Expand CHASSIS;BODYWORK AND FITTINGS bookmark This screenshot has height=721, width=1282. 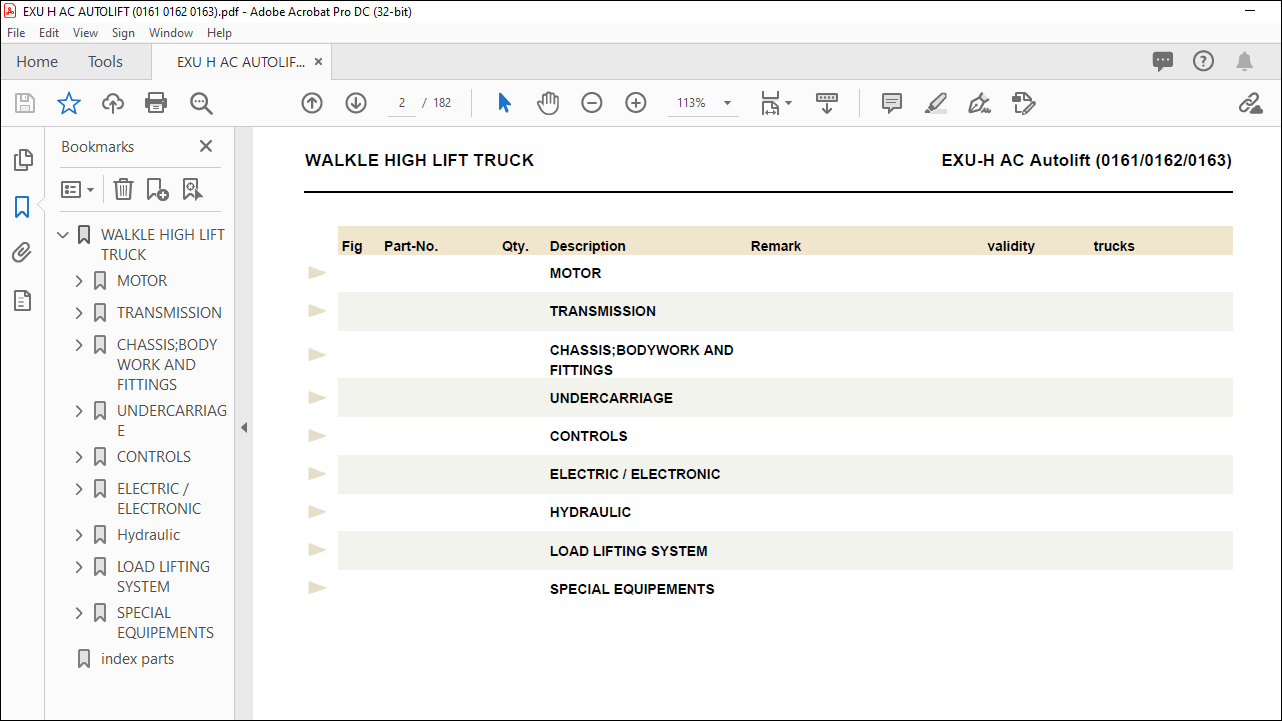point(80,345)
